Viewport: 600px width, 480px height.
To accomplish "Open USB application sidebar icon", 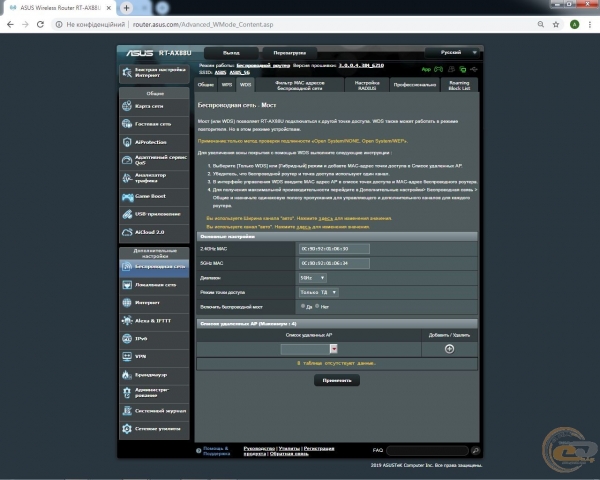I will [x=127, y=214].
